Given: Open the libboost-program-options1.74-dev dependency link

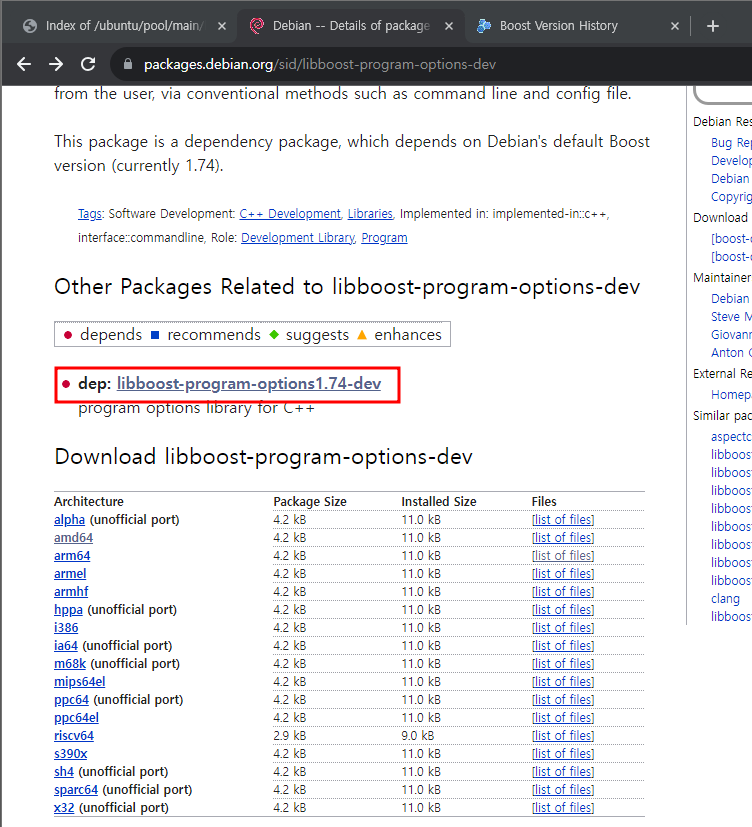Looking at the screenshot, I should pyautogui.click(x=248, y=384).
